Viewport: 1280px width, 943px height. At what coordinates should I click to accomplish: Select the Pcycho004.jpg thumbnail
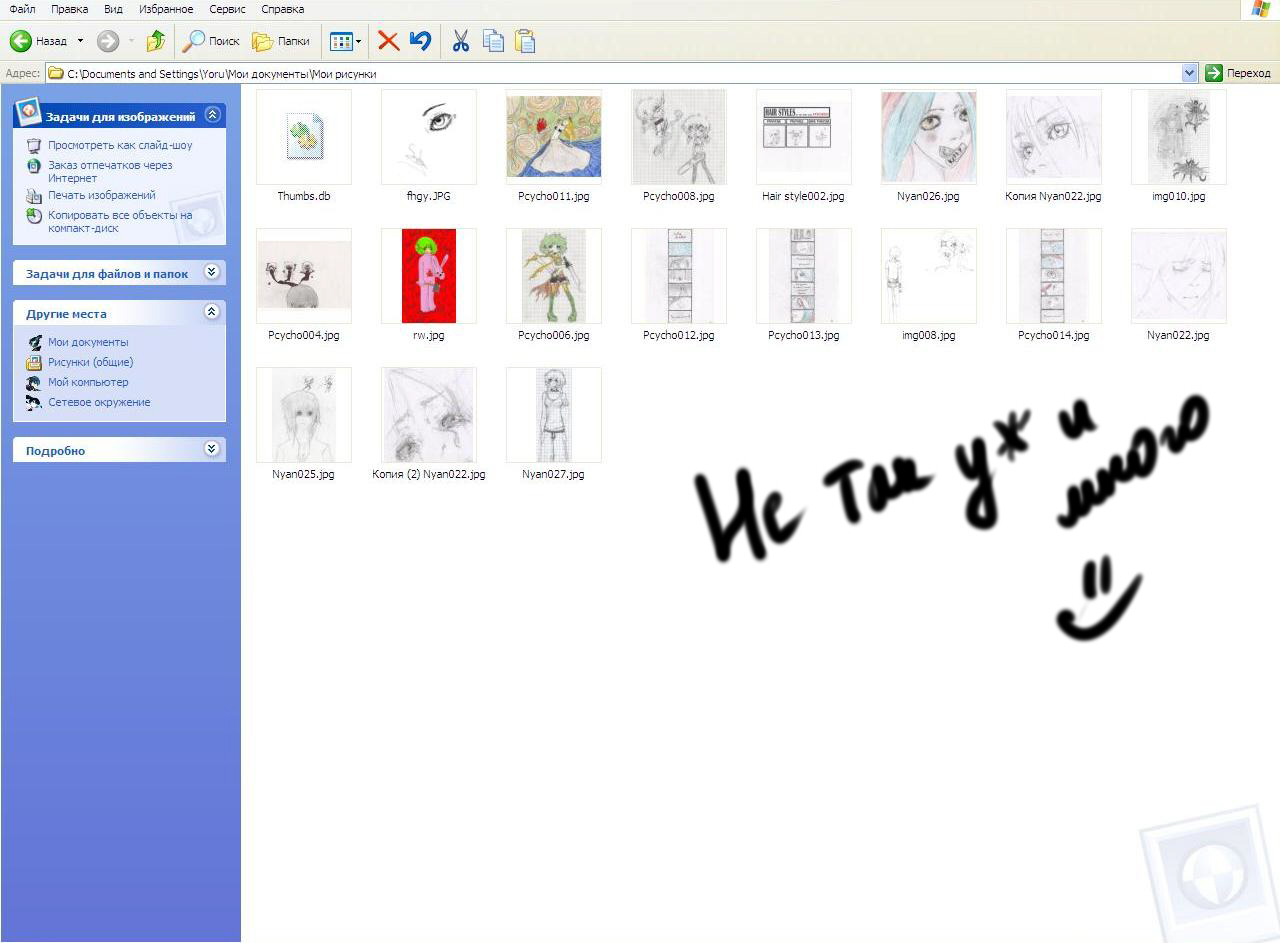(304, 276)
